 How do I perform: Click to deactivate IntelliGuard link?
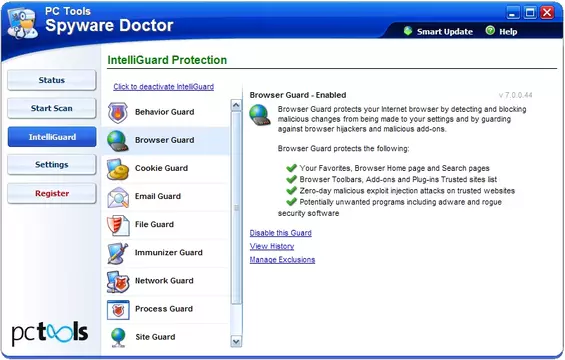pyautogui.click(x=164, y=87)
